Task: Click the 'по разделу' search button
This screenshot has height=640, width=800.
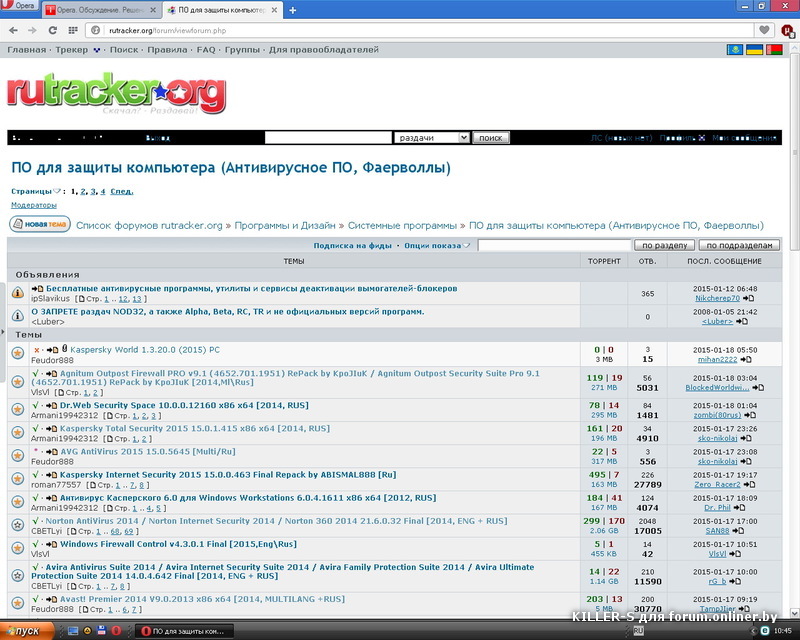Action: click(x=664, y=245)
